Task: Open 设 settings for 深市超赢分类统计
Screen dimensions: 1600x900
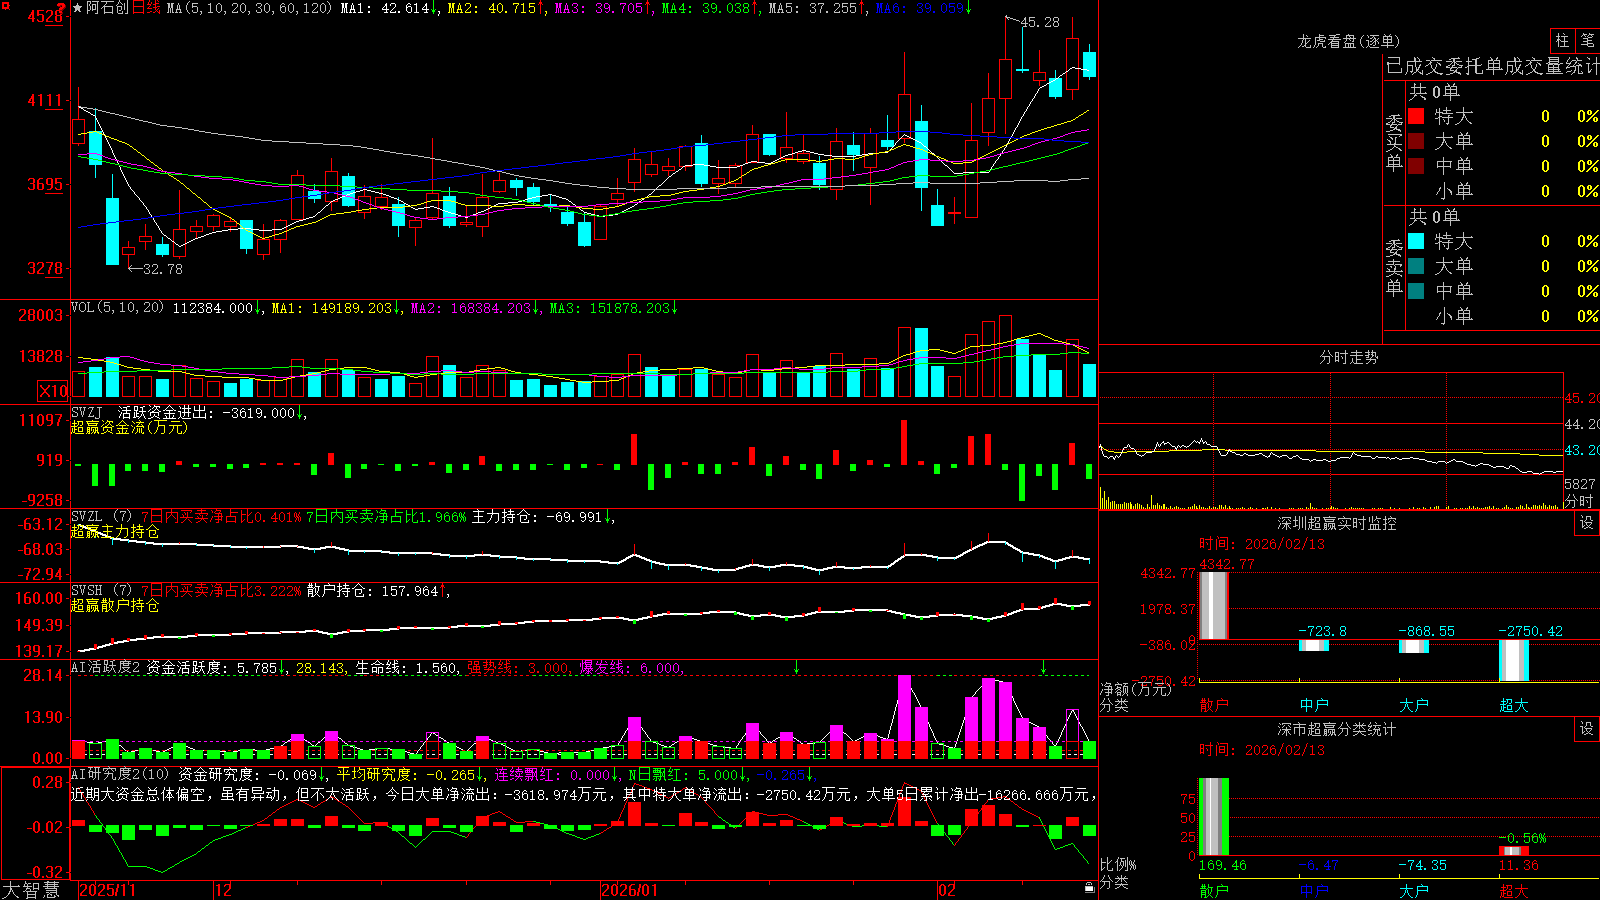Action: [1587, 729]
